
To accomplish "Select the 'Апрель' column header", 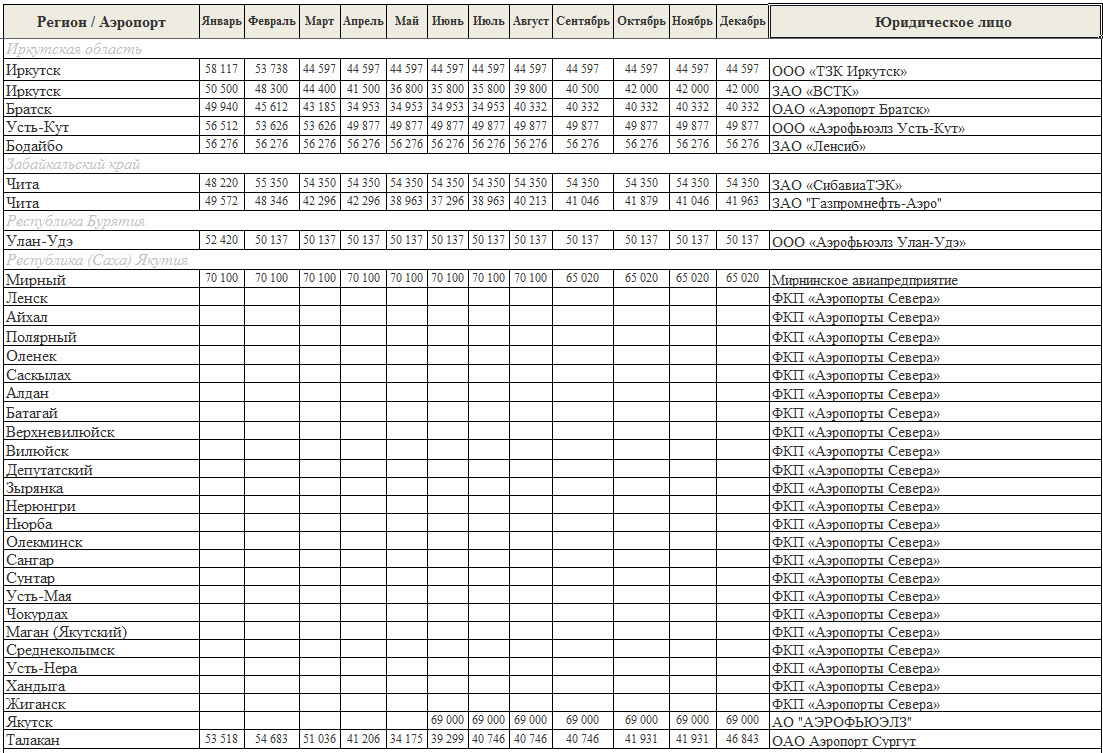I will click(x=363, y=22).
